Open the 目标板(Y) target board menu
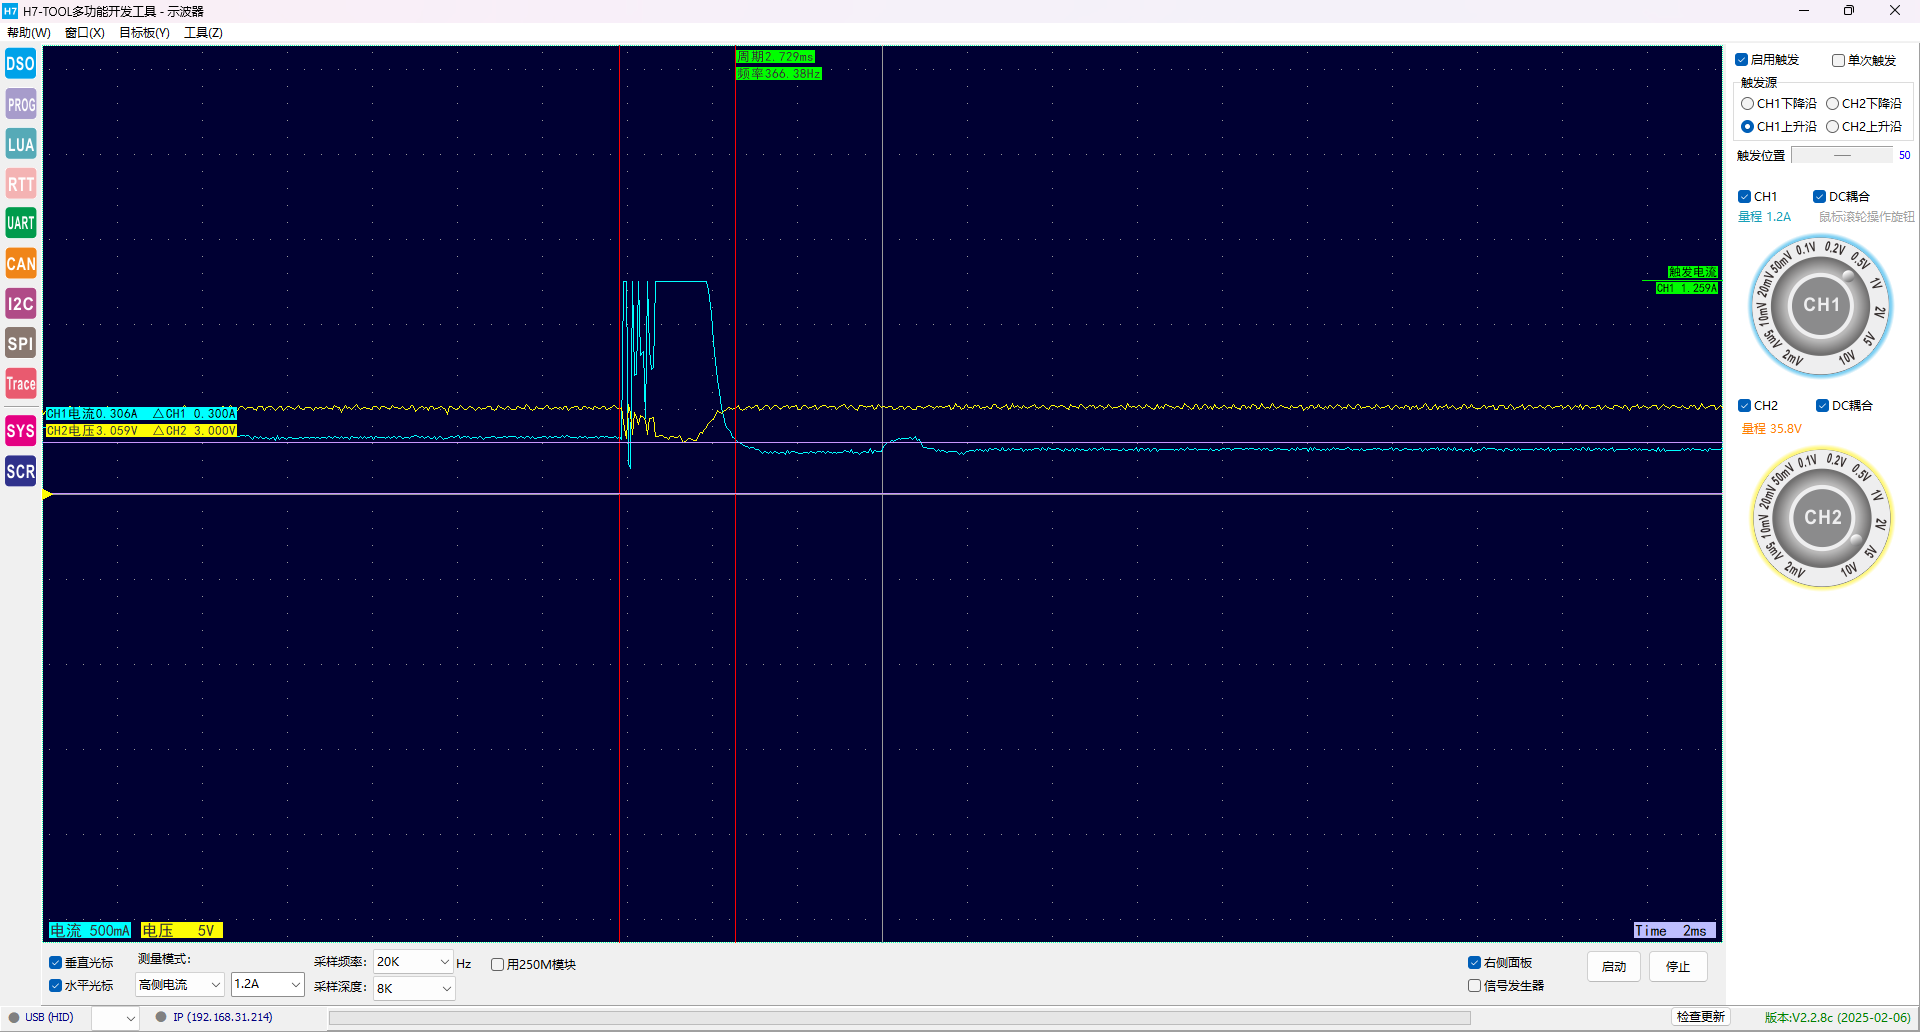The image size is (1920, 1032). [144, 33]
